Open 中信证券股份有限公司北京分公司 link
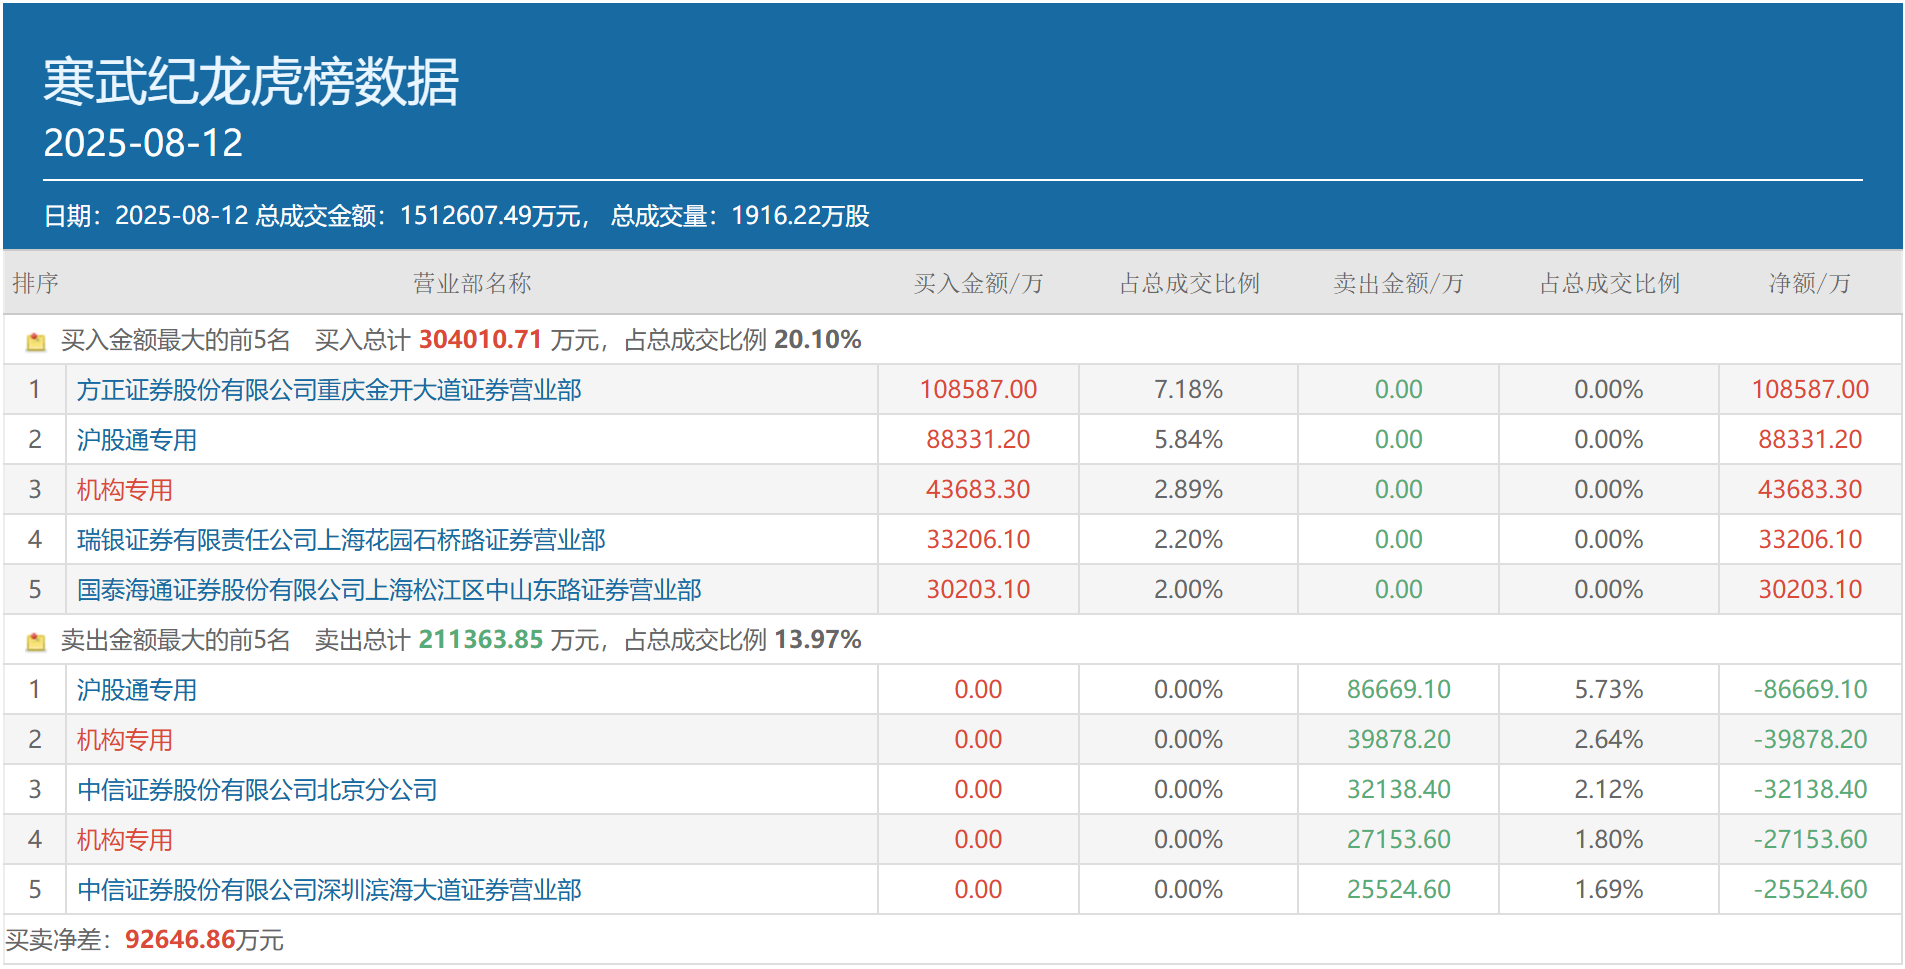Viewport: 1905px width, 969px height. tap(257, 790)
